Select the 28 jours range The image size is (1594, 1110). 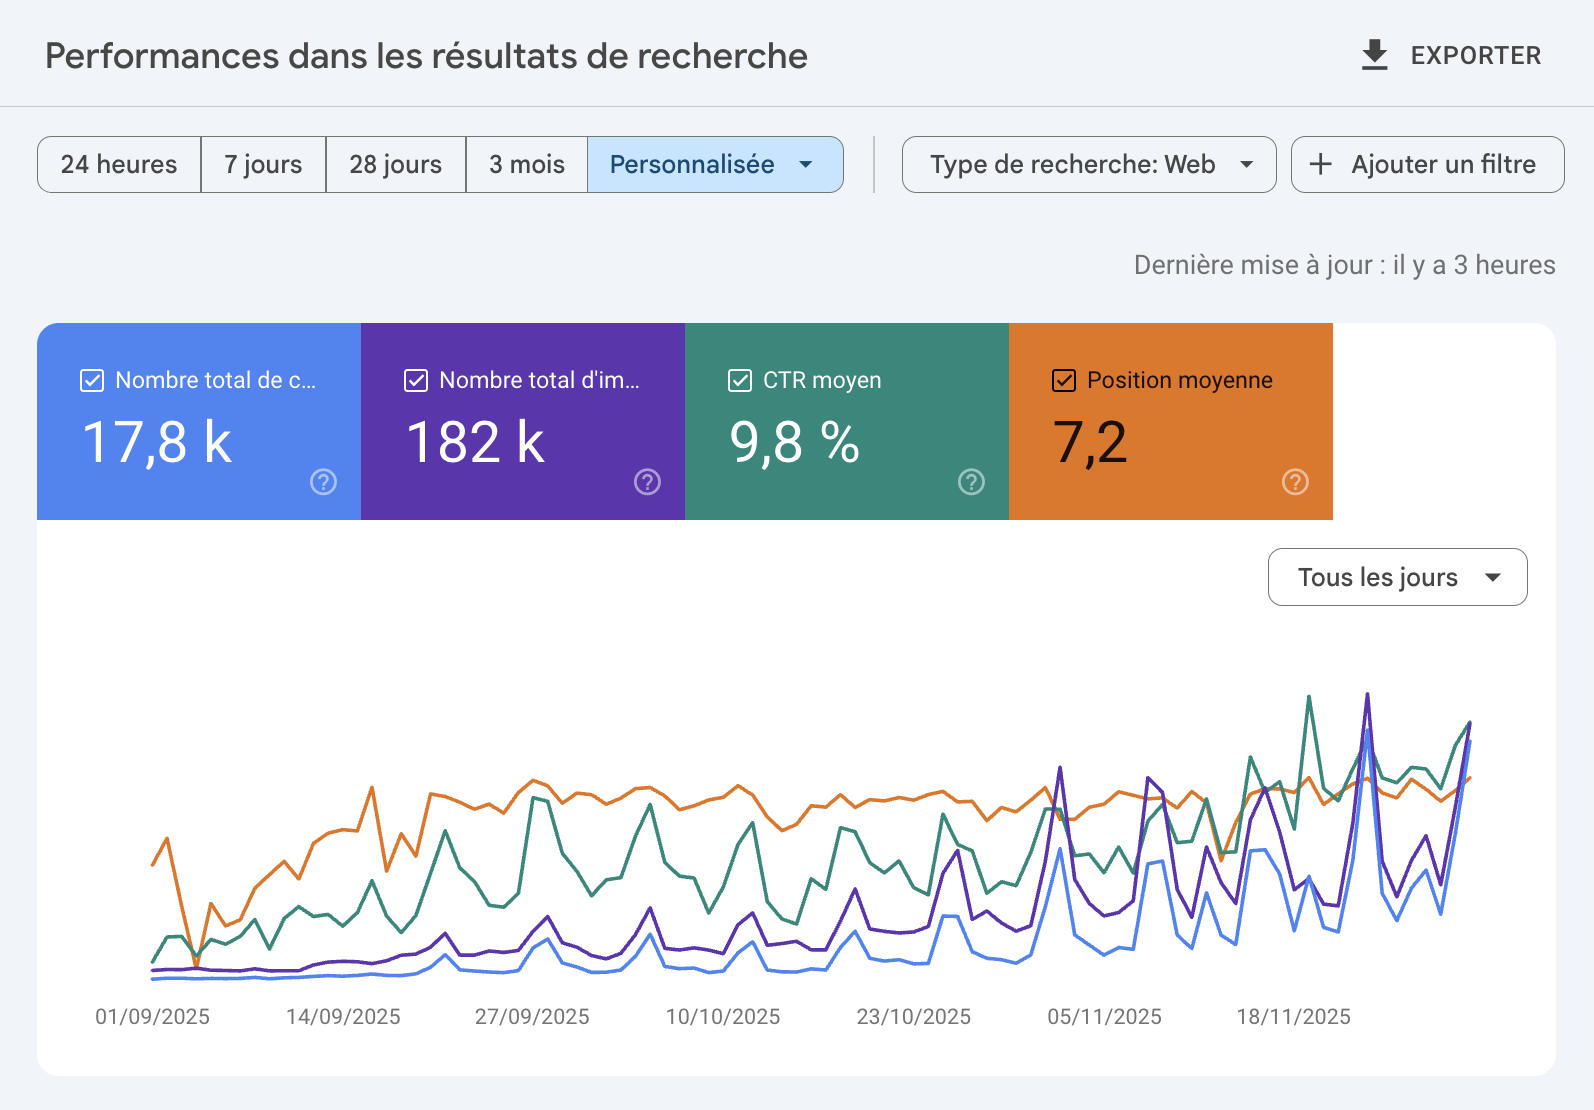395,164
